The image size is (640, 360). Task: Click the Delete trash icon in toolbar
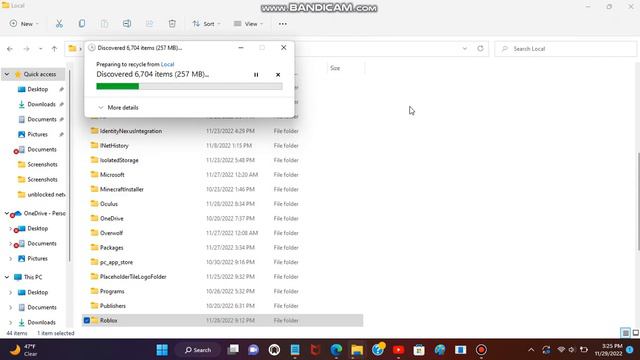[172, 24]
